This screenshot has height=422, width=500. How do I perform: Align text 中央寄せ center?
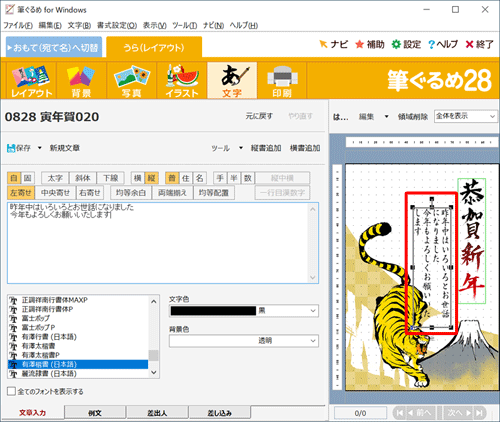[55, 193]
